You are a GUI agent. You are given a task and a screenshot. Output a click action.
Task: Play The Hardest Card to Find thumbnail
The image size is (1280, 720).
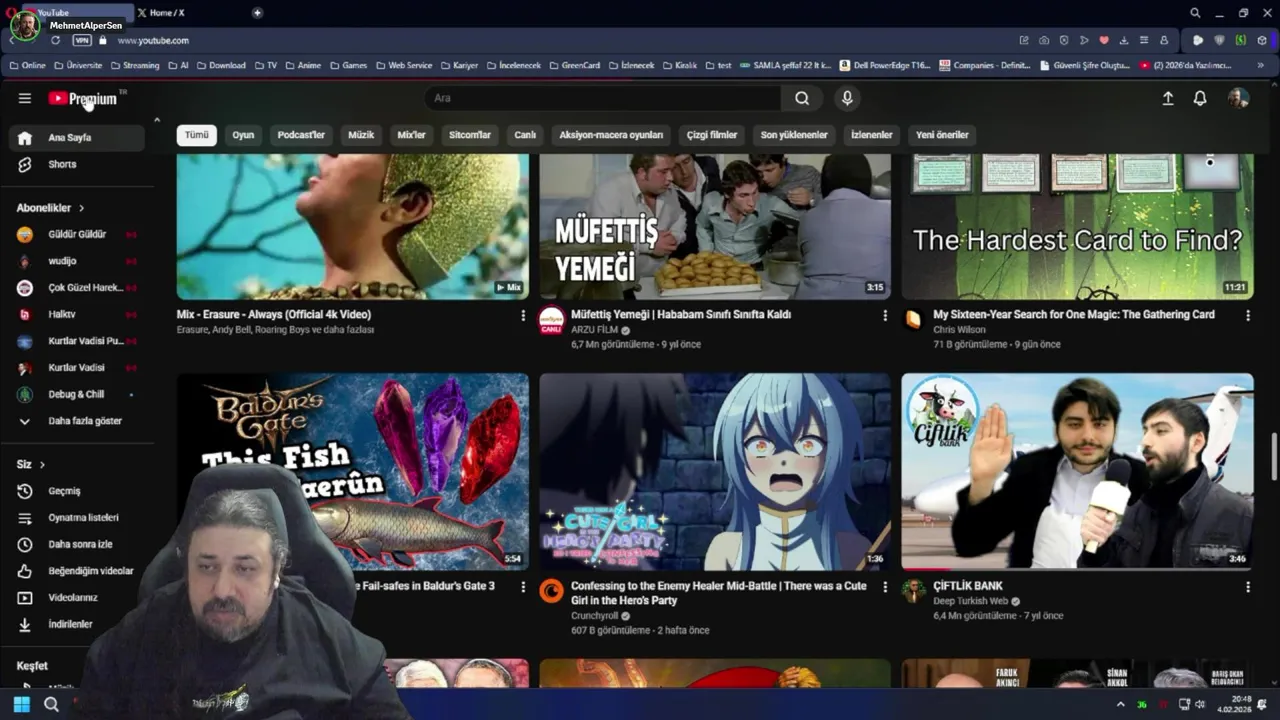(x=1077, y=227)
